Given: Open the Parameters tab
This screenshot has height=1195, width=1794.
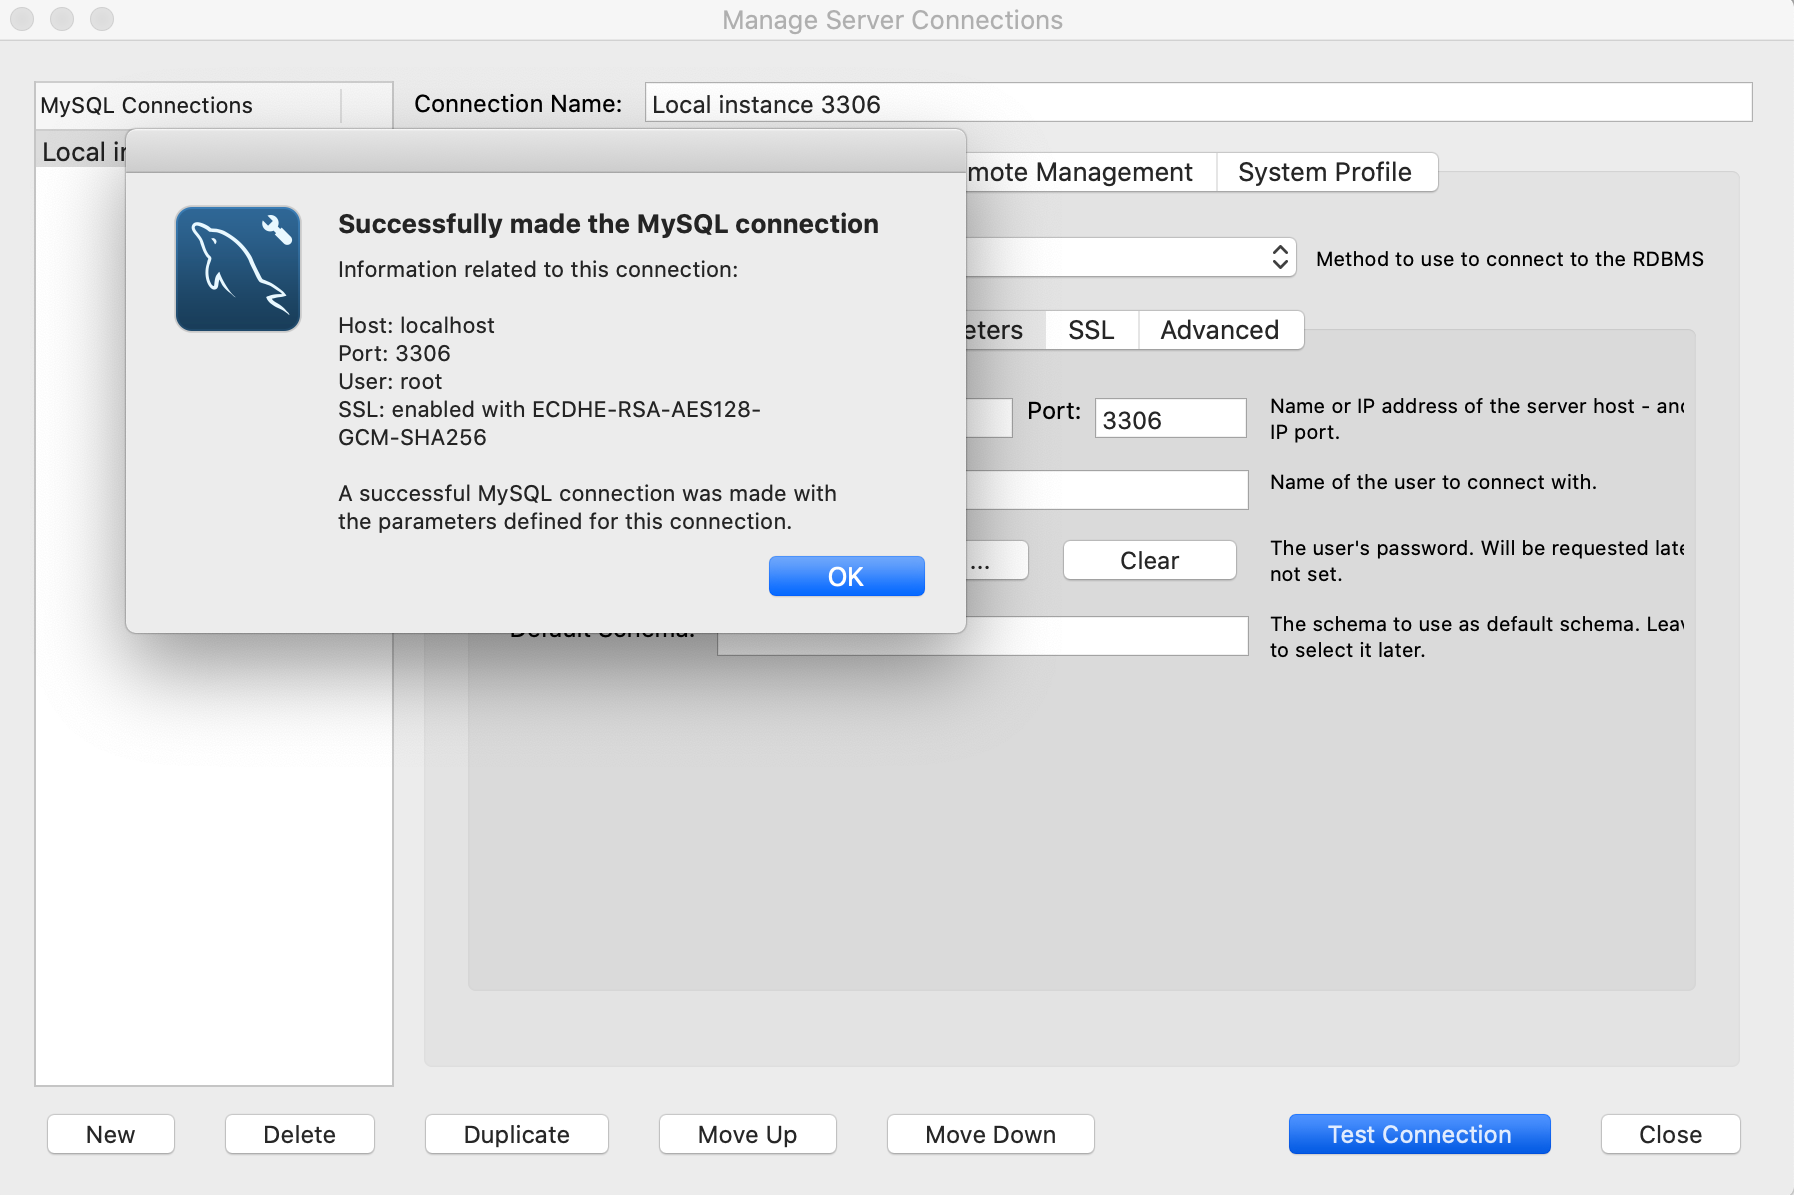Looking at the screenshot, I should pos(1003,330).
